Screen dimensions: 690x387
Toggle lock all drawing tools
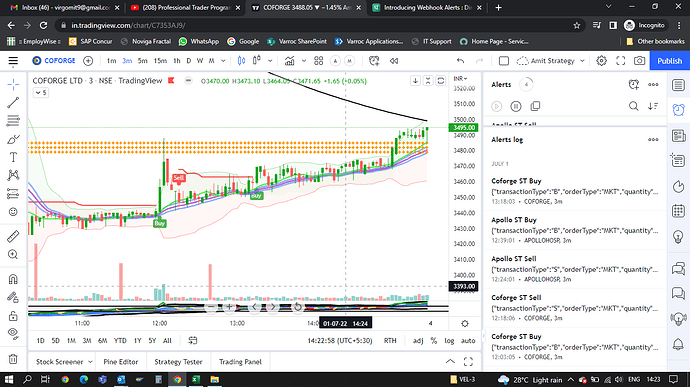coord(13,316)
